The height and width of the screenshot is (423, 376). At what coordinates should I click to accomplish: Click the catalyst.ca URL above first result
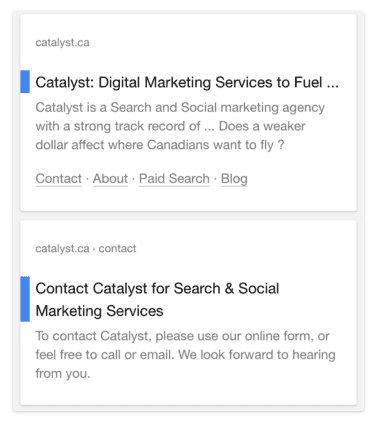coord(62,43)
